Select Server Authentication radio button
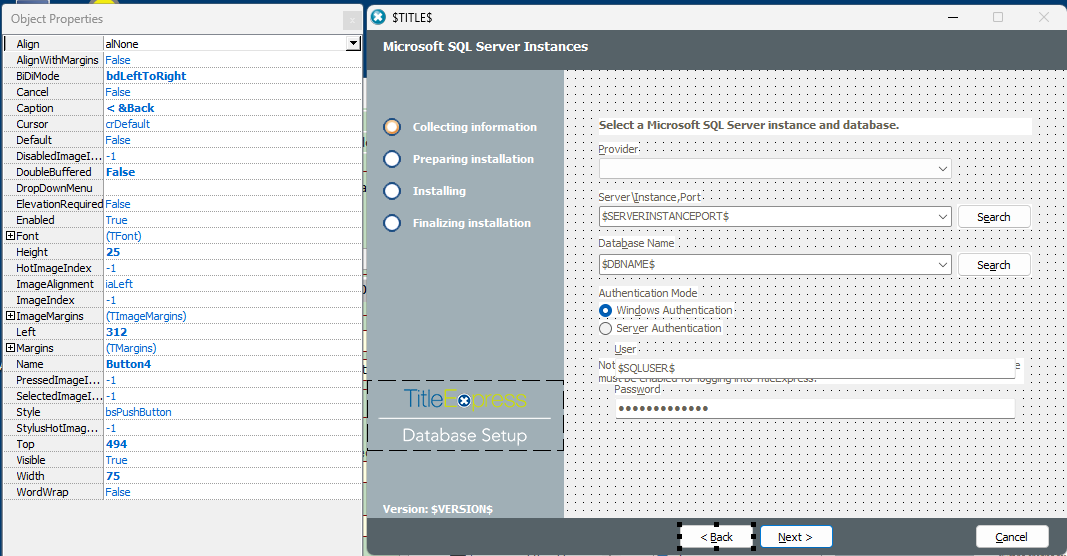This screenshot has width=1067, height=556. (x=605, y=329)
